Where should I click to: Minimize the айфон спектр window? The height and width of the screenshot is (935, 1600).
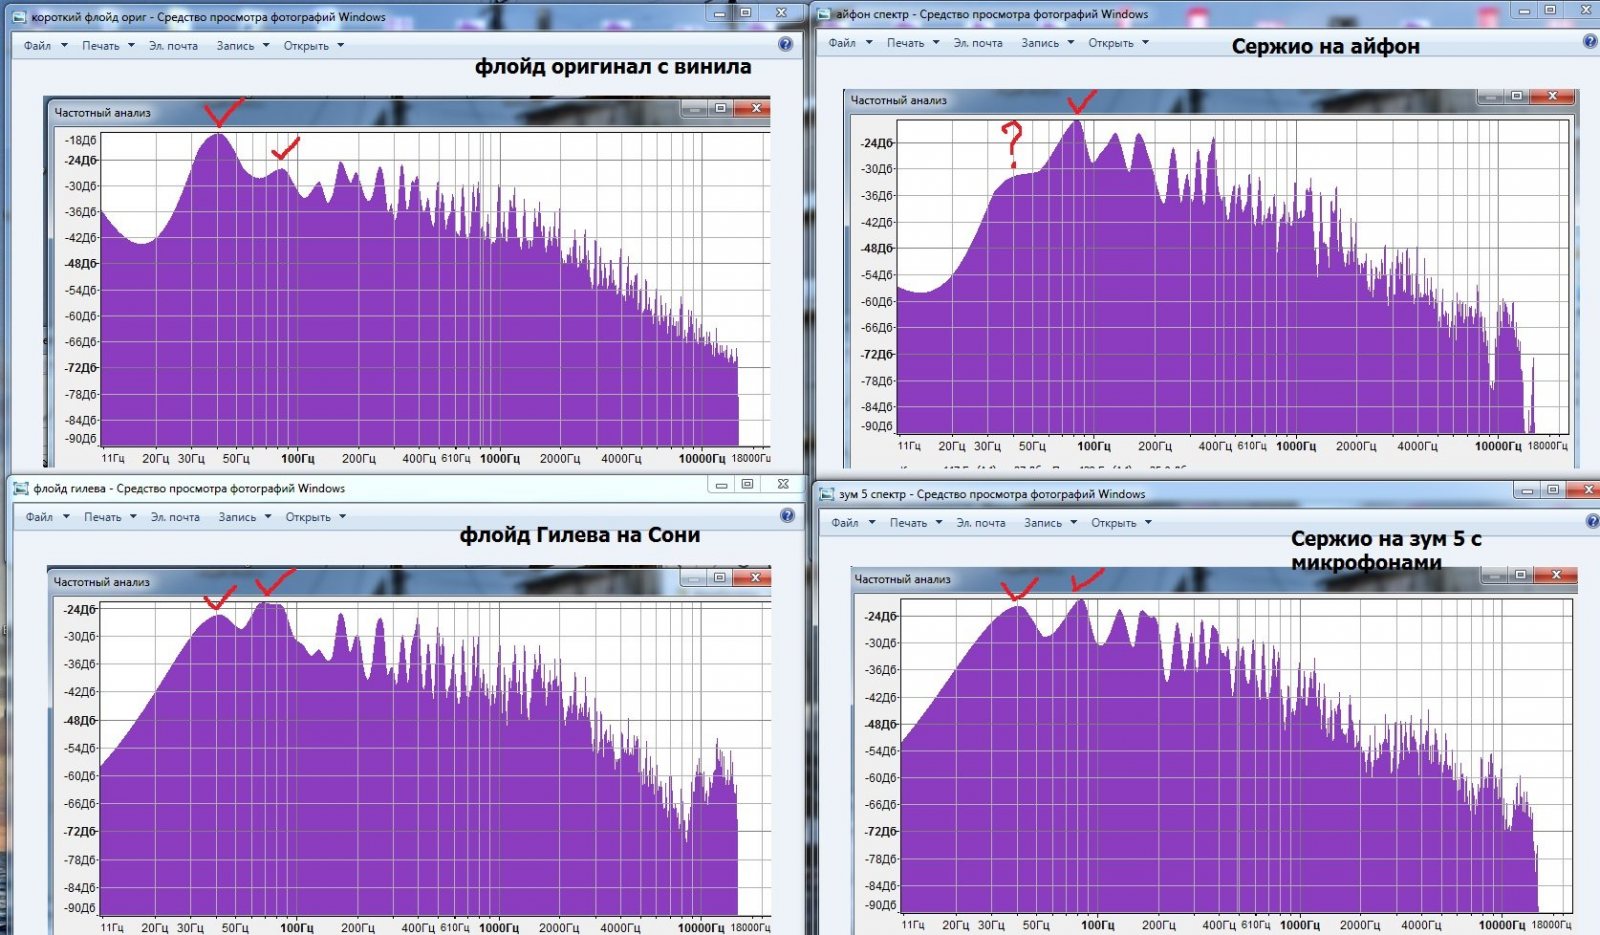tap(1524, 11)
